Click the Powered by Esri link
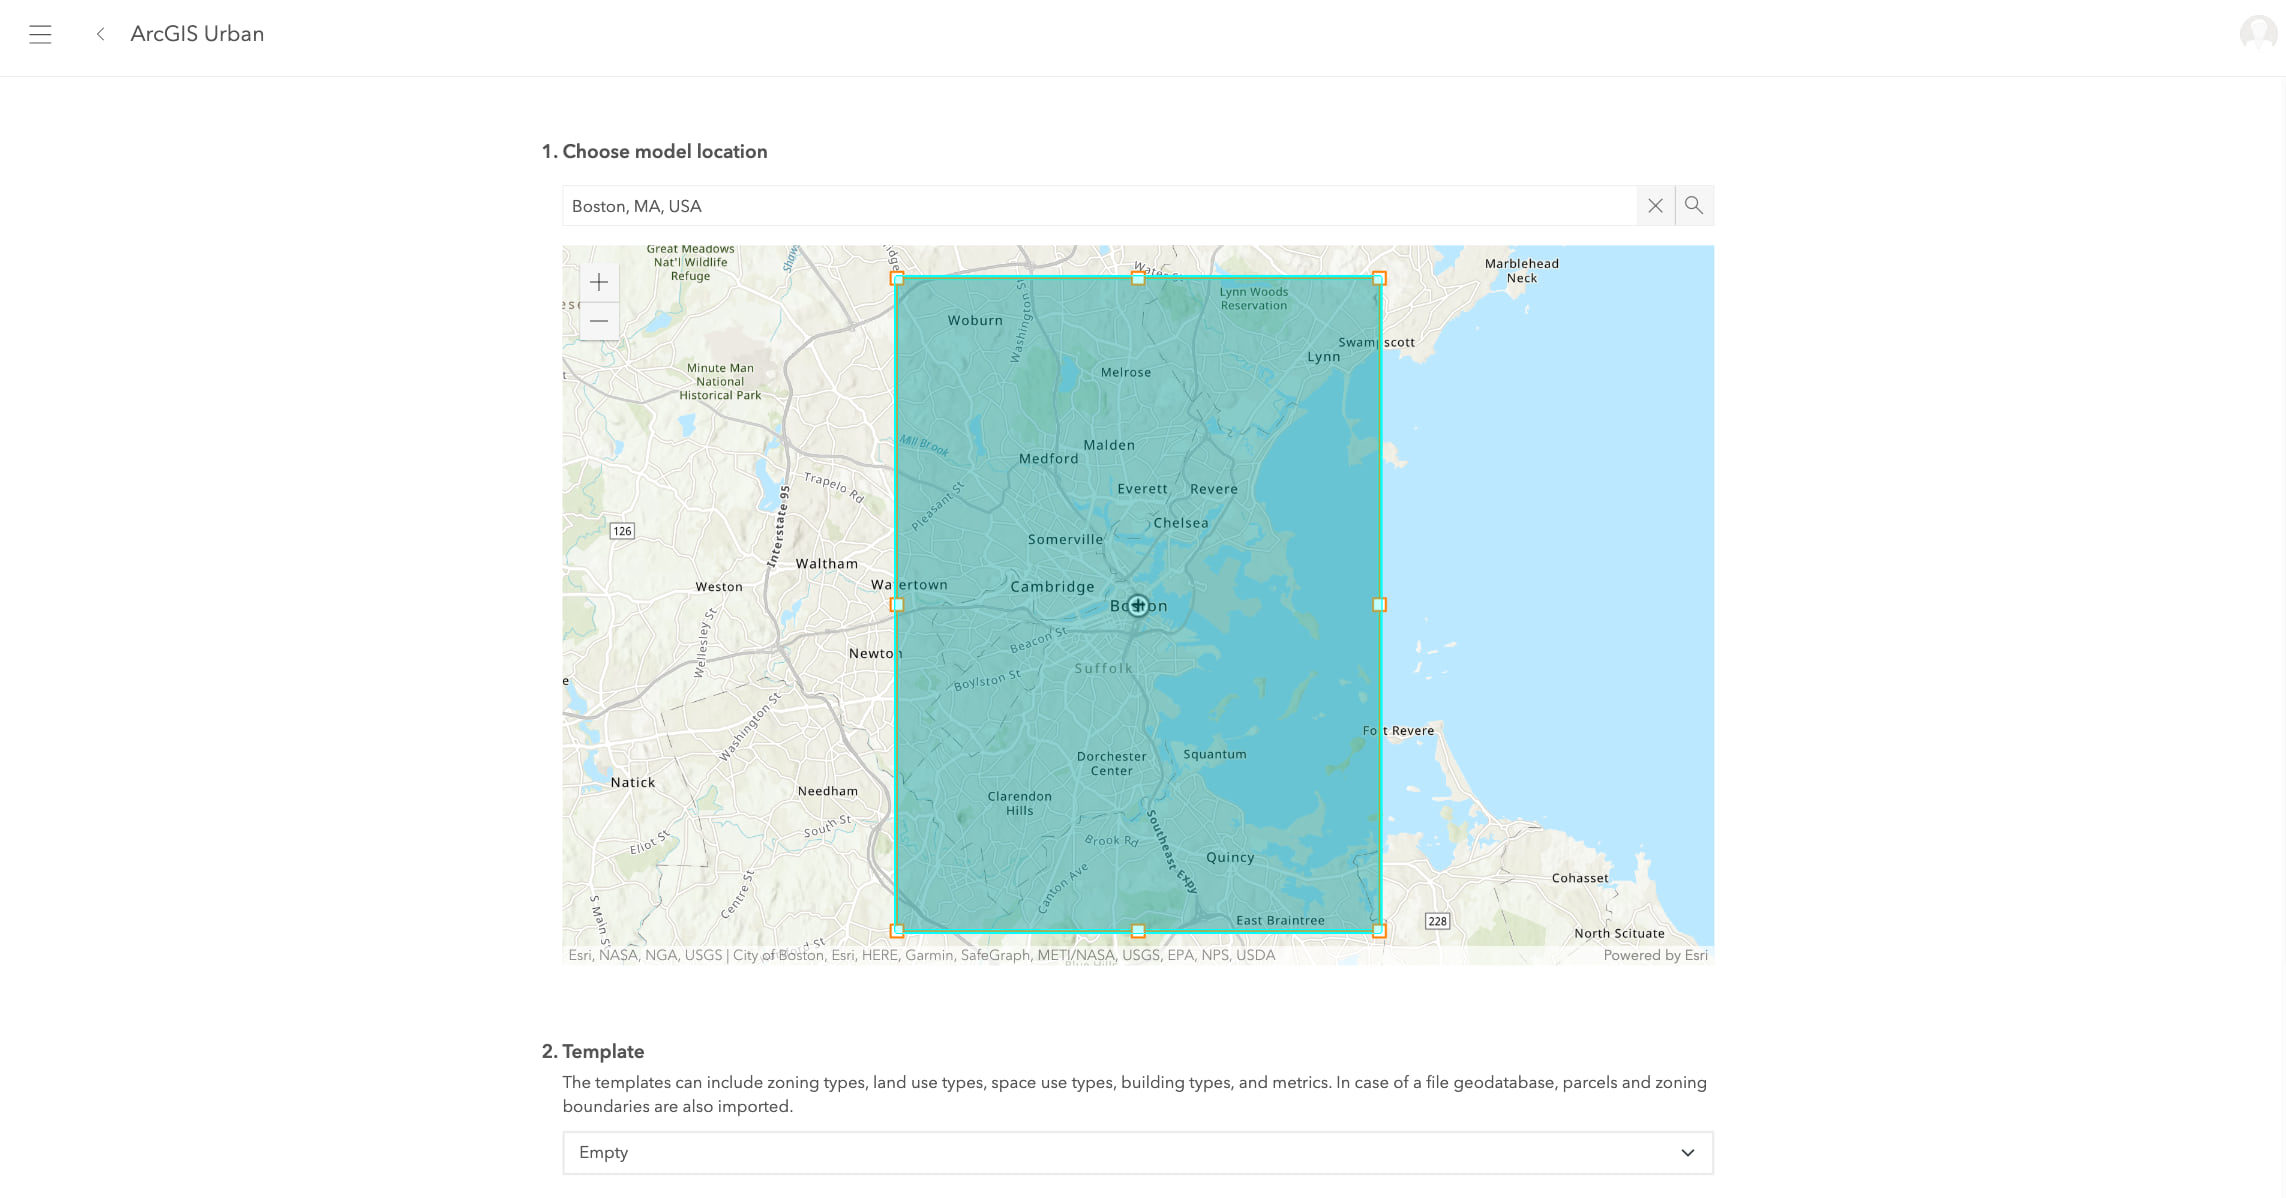 tap(1657, 955)
